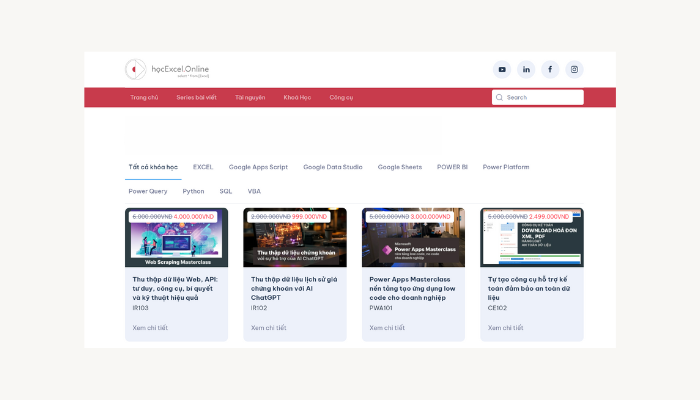Click Xem chi tiết for CE102
Viewport: 700px width, 400px height.
point(505,328)
